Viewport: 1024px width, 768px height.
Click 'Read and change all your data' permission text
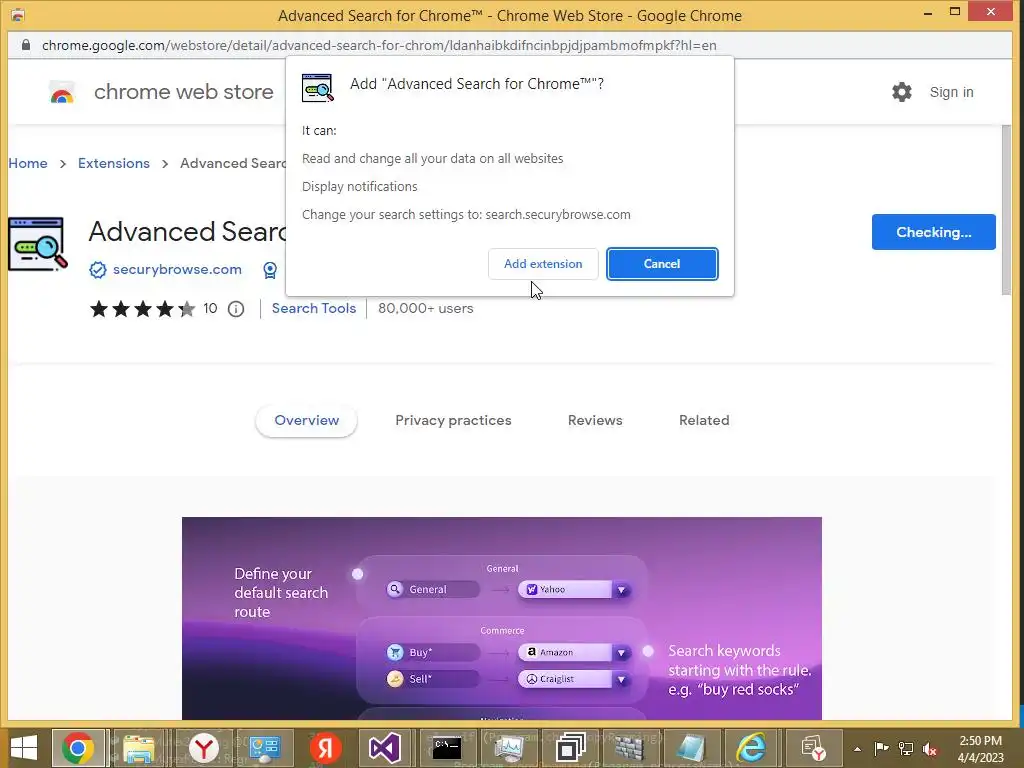coord(432,159)
